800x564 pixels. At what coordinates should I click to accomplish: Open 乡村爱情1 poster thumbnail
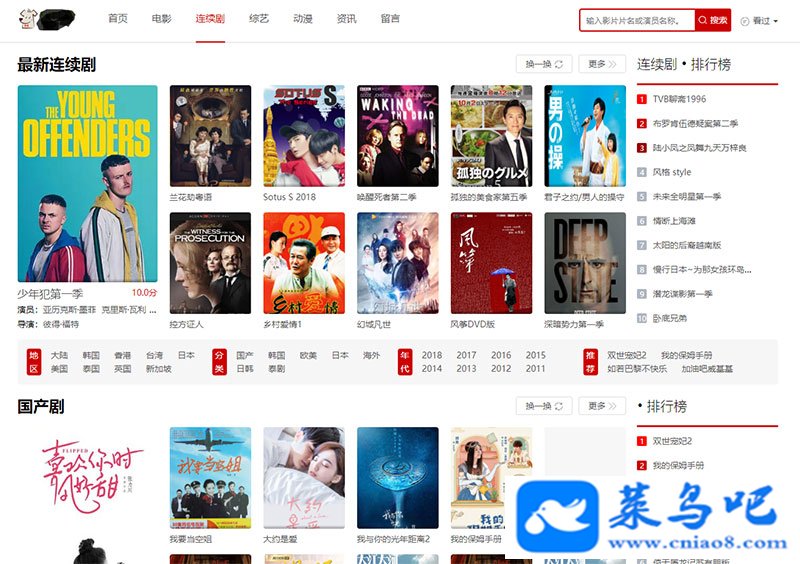304,263
